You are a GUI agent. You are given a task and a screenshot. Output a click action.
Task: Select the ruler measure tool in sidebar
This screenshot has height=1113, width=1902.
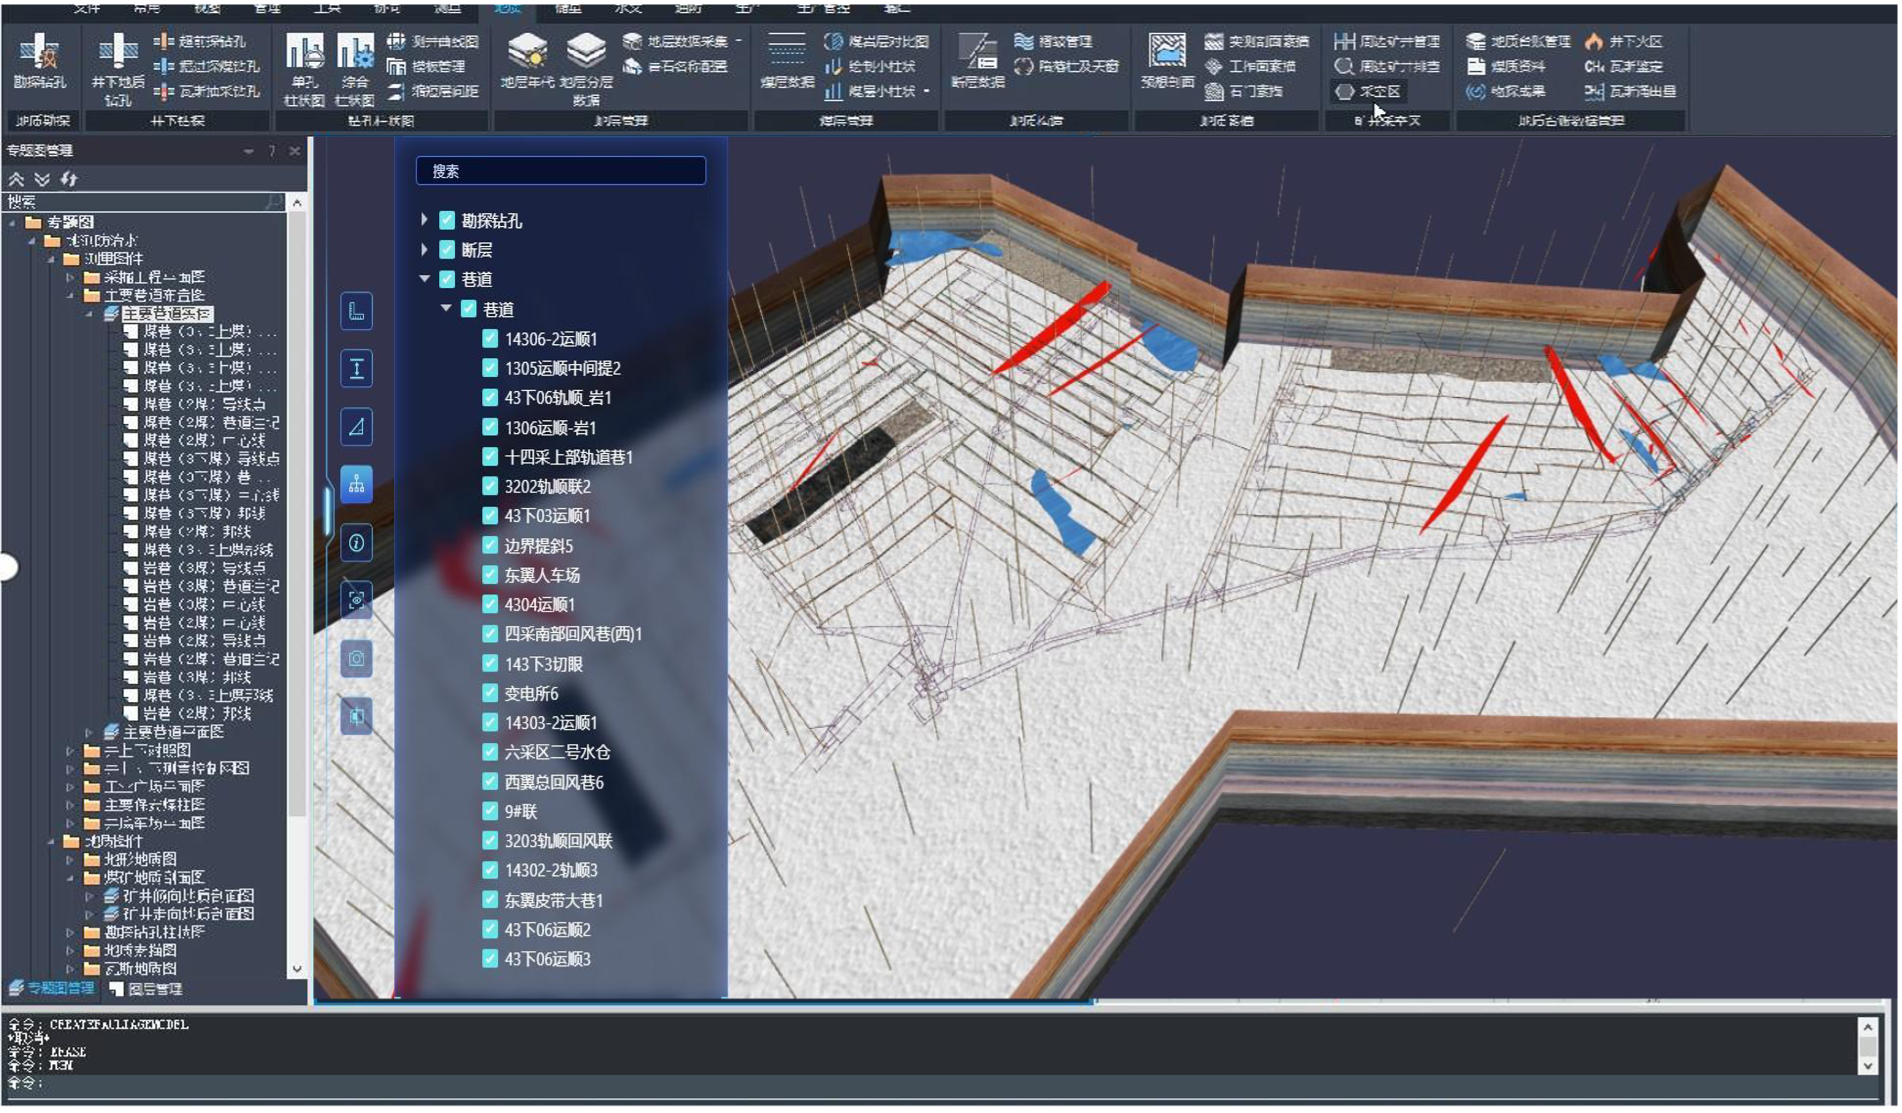click(x=356, y=311)
